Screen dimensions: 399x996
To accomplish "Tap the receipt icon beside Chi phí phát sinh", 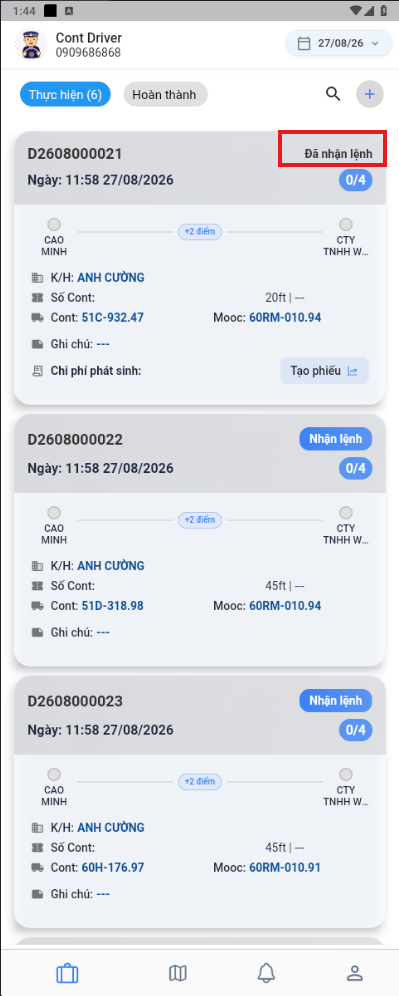I will [x=37, y=371].
